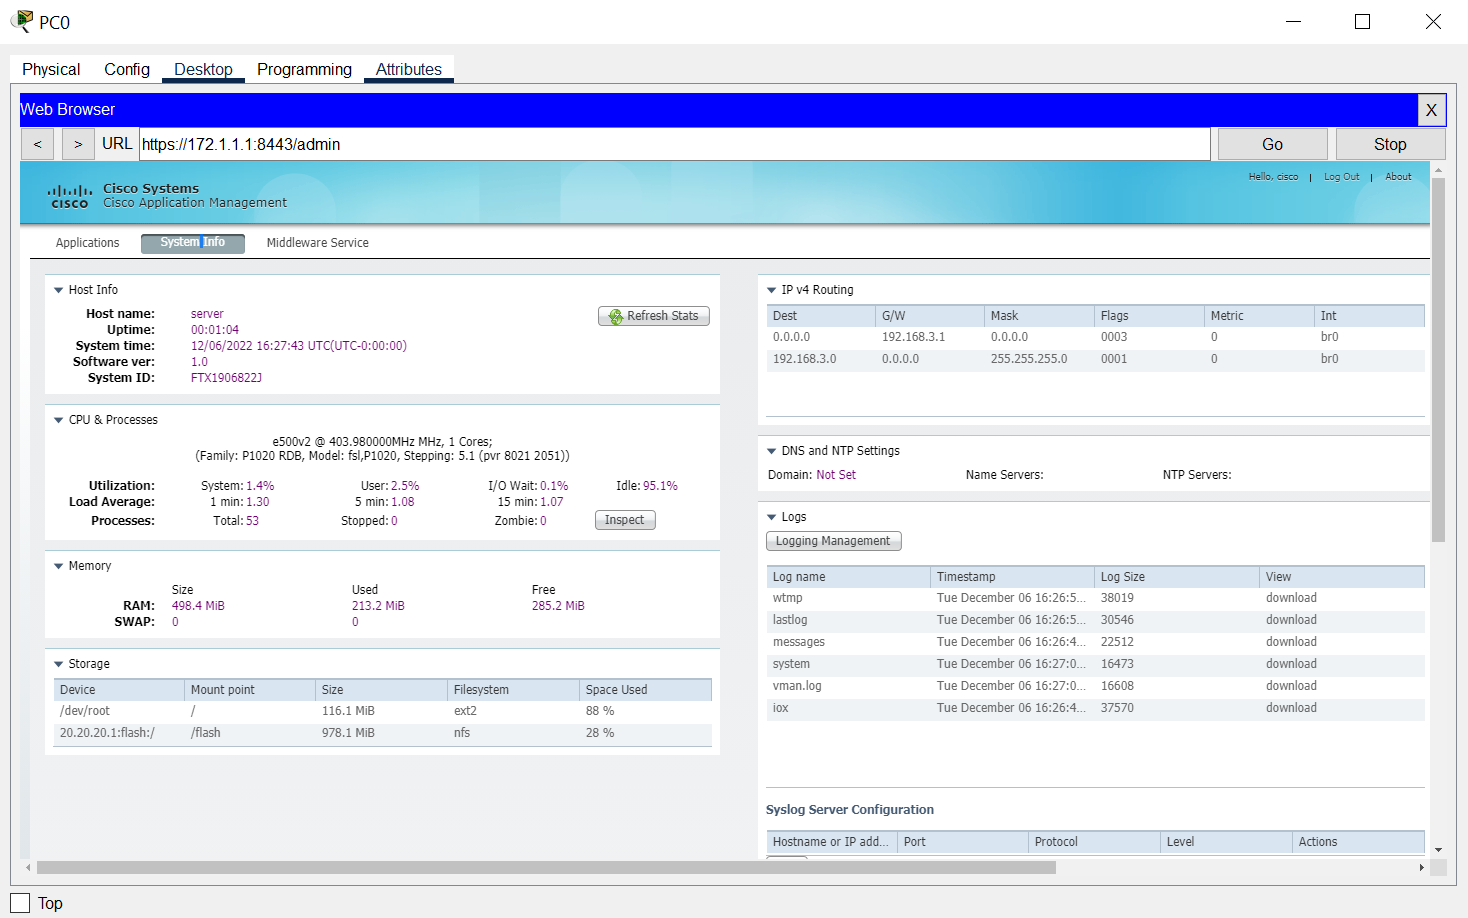The height and width of the screenshot is (918, 1468).
Task: Check the Top checkbox
Action: click(19, 903)
